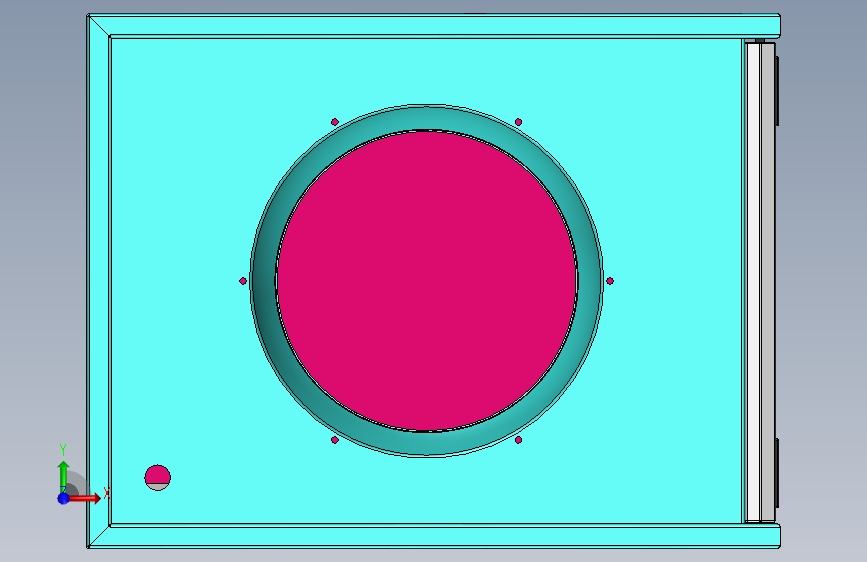Select the top cyan frame bar

pyautogui.click(x=434, y=25)
